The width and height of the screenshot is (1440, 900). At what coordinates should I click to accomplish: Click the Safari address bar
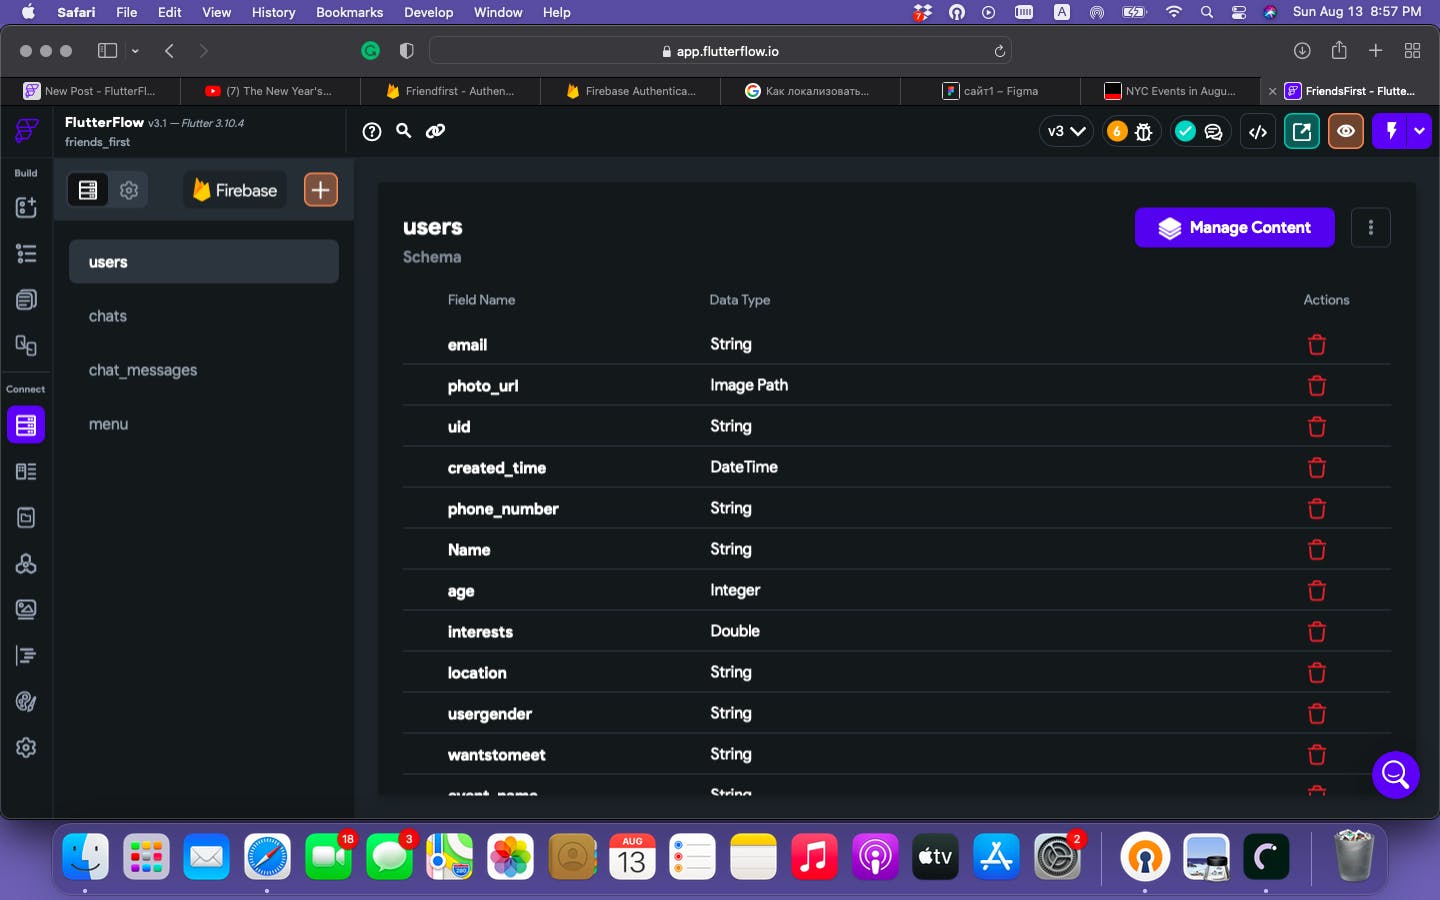[x=720, y=51]
